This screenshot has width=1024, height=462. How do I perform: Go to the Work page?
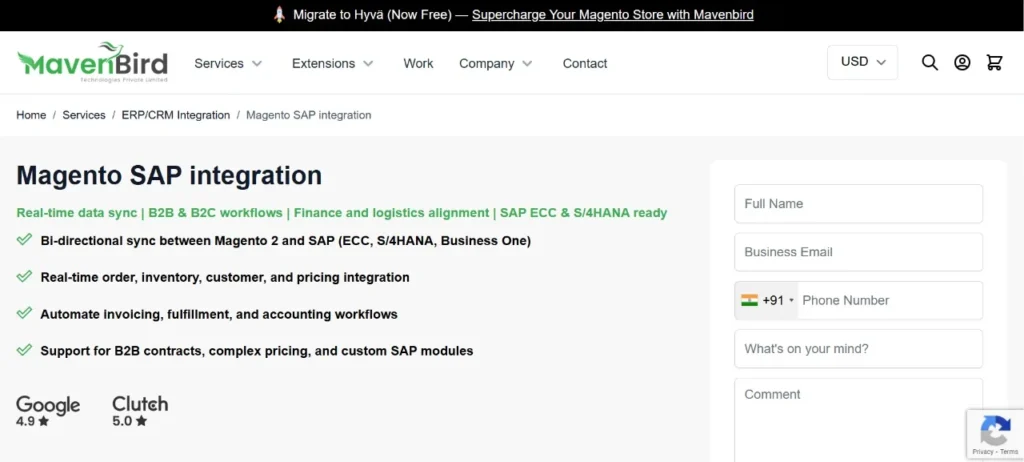pyautogui.click(x=418, y=63)
